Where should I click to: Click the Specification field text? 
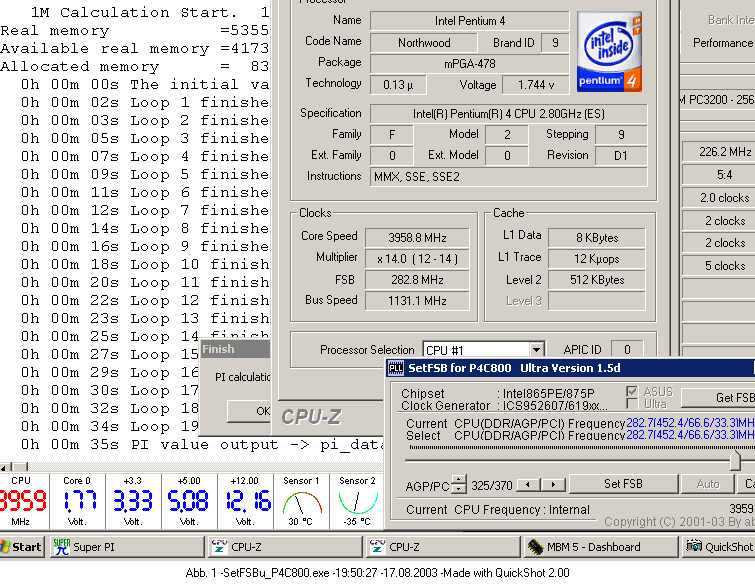point(508,114)
